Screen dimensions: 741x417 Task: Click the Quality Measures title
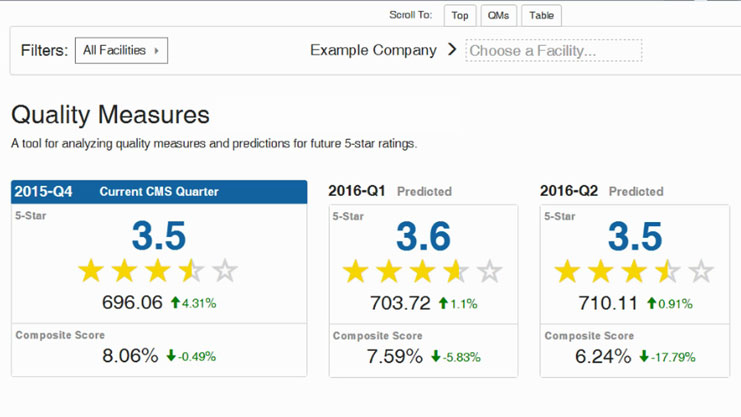point(111,114)
